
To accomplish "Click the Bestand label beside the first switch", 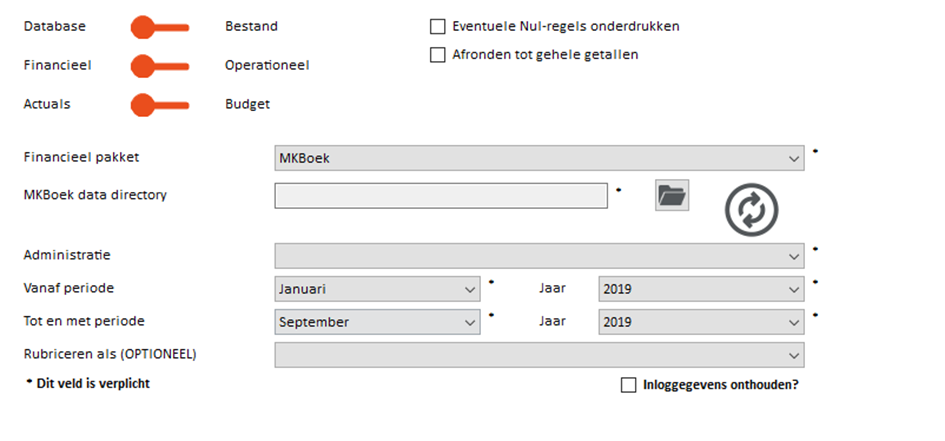I will [251, 27].
